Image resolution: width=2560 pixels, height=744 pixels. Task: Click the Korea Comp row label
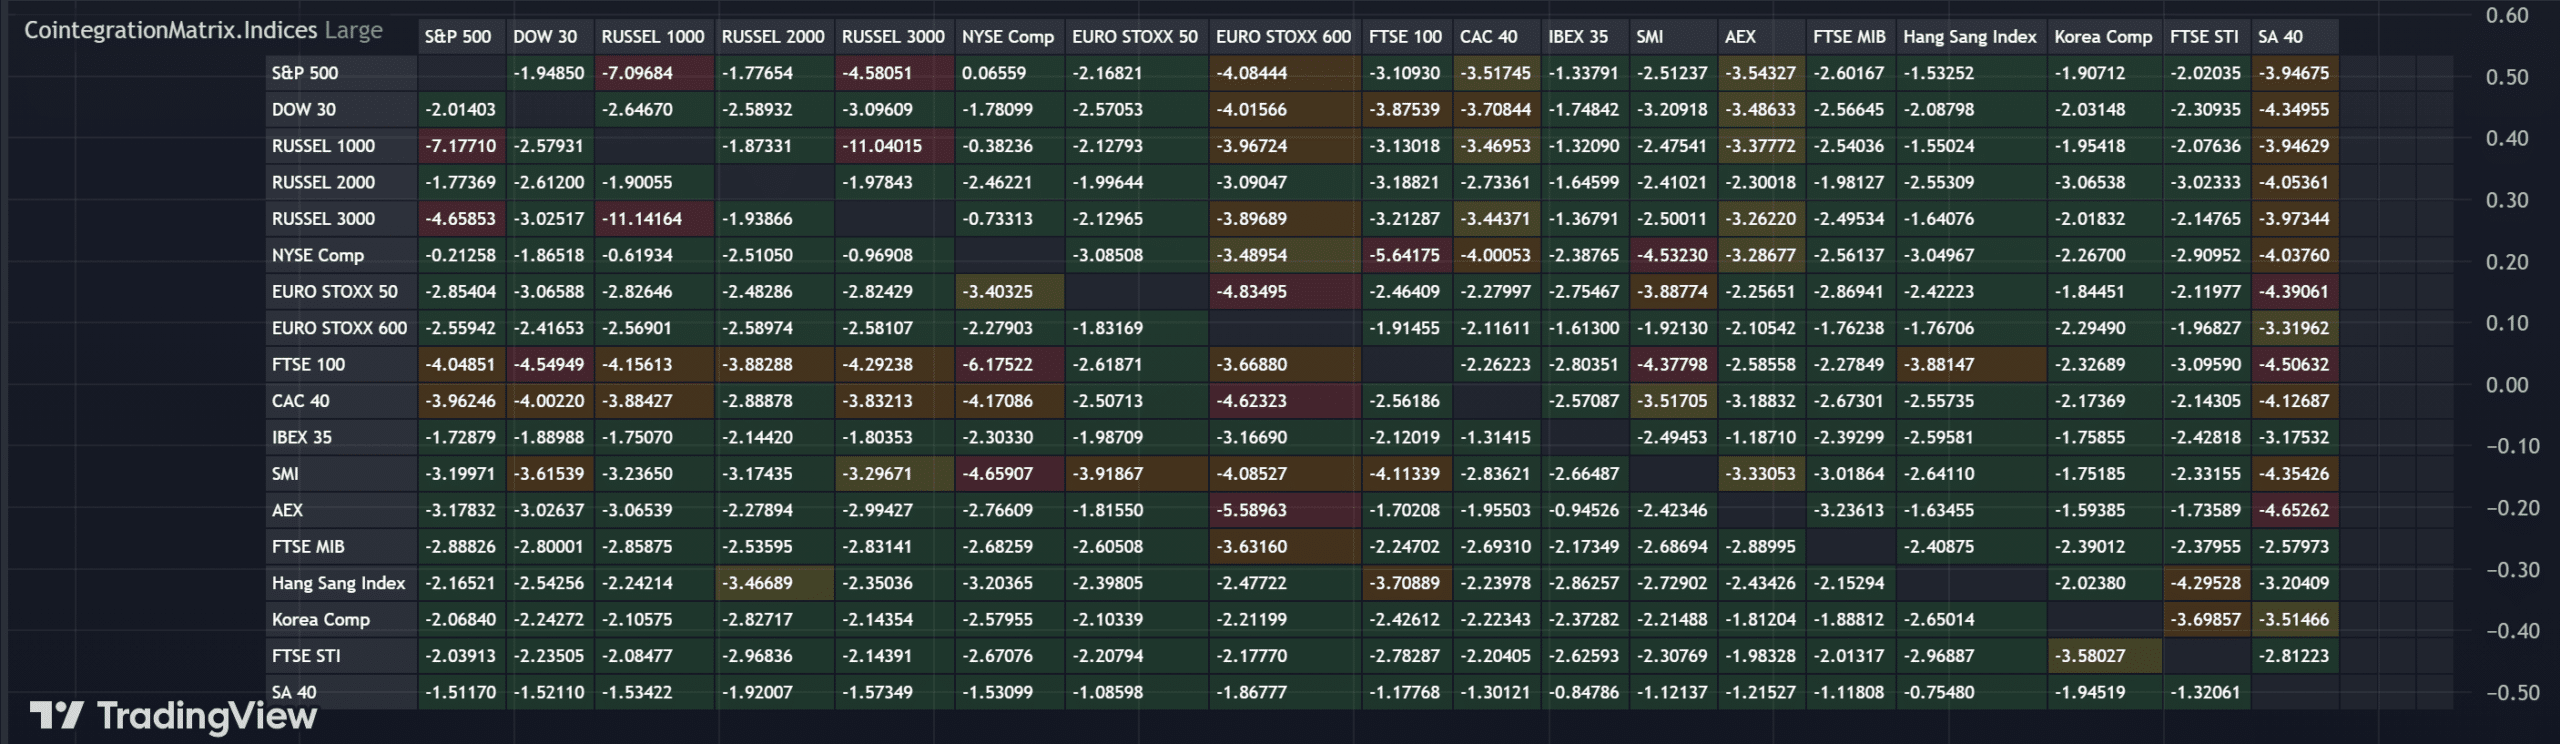[x=321, y=620]
